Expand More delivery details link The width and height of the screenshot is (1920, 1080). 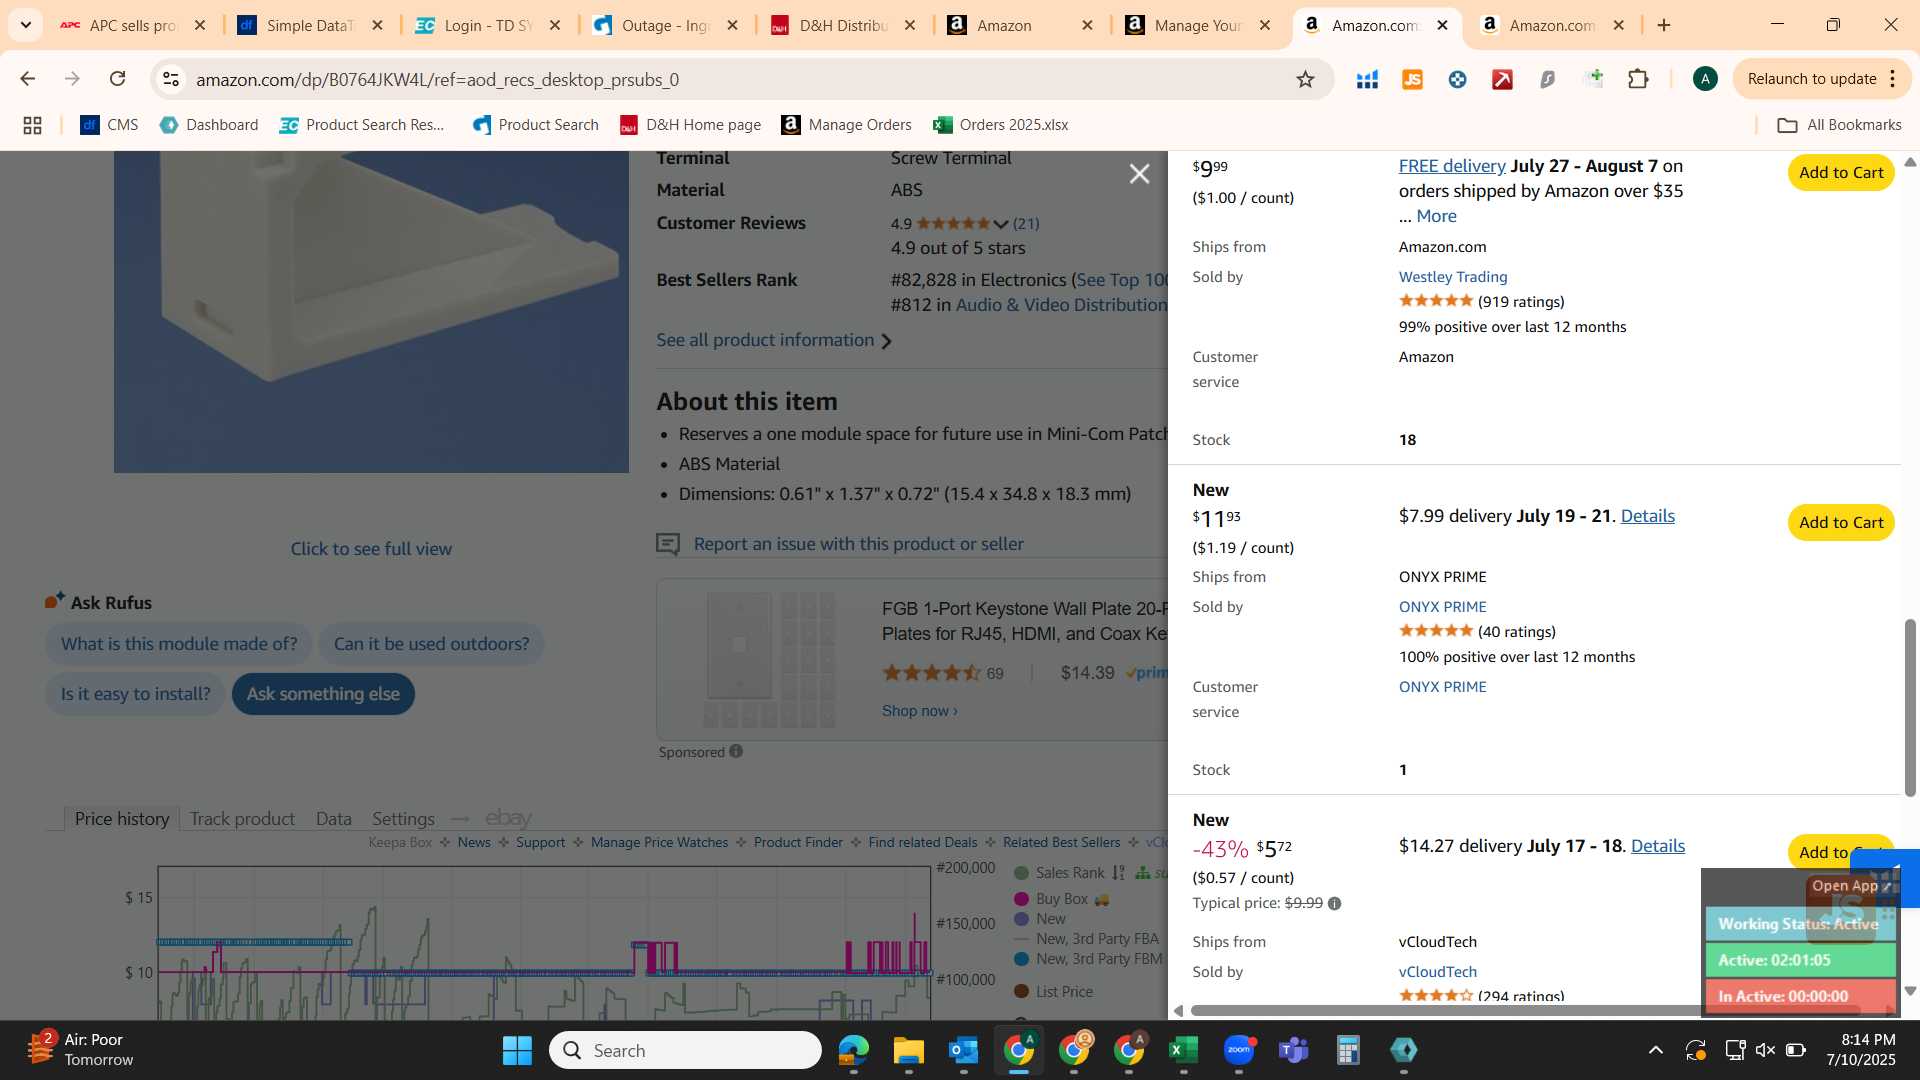click(1436, 216)
